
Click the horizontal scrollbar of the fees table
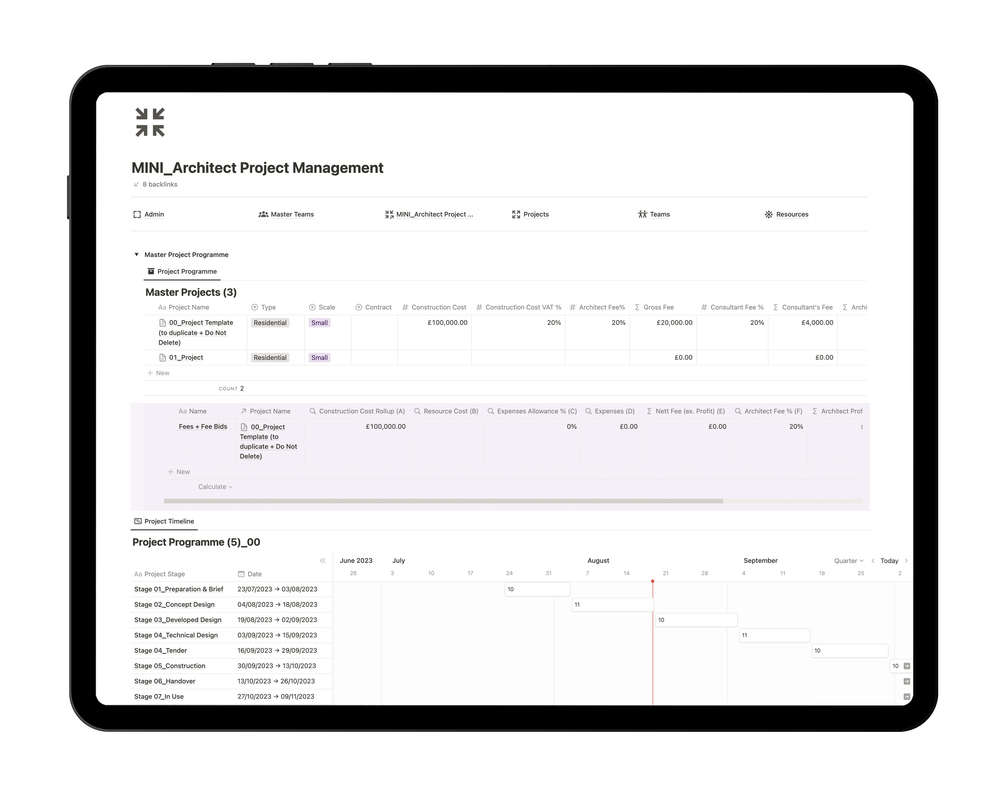coord(444,501)
